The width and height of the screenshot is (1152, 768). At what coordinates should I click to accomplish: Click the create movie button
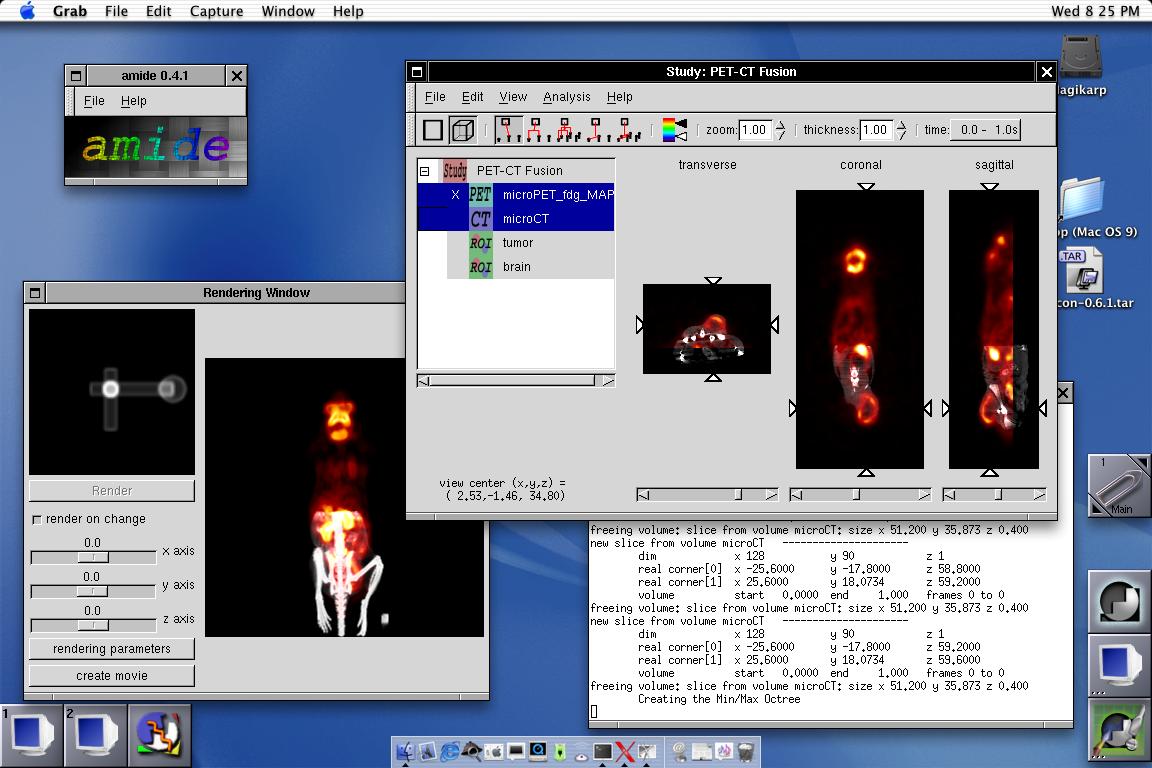point(112,676)
